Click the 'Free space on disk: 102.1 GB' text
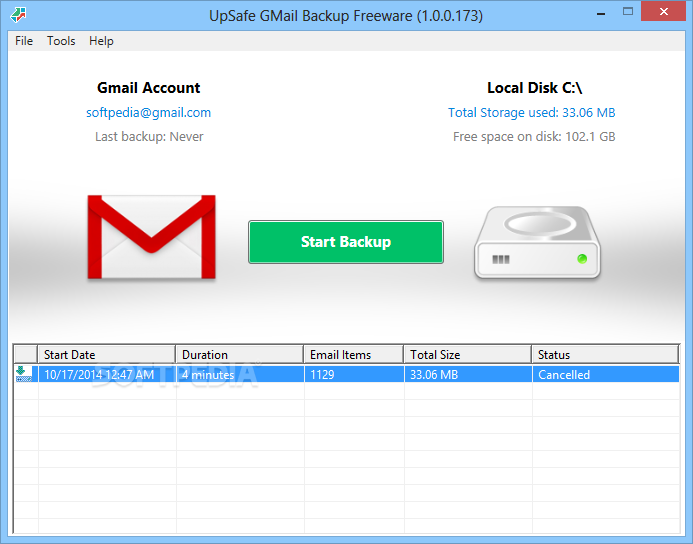The width and height of the screenshot is (693, 544). (x=534, y=137)
